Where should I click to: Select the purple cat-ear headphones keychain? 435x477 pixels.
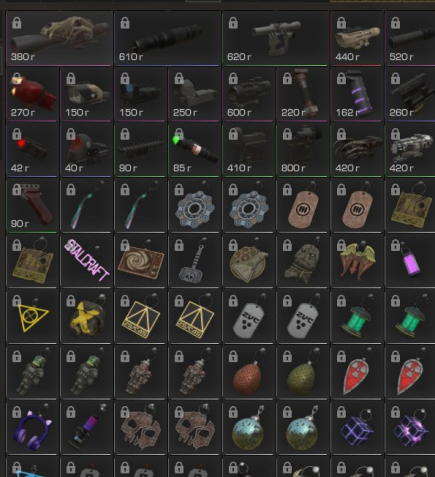tap(33, 428)
